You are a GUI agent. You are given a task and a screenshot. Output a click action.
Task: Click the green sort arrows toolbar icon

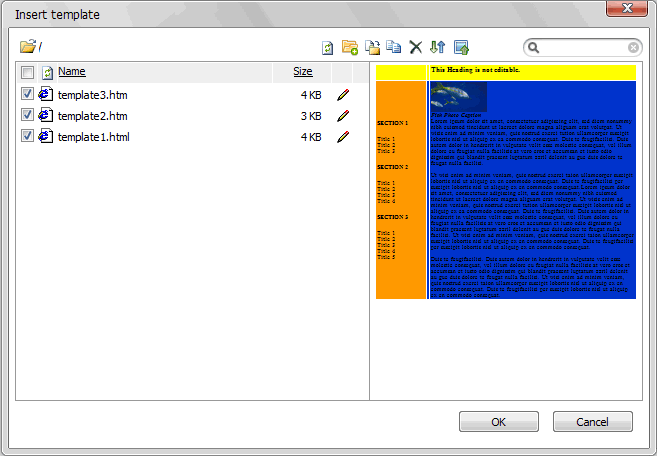coord(437,47)
